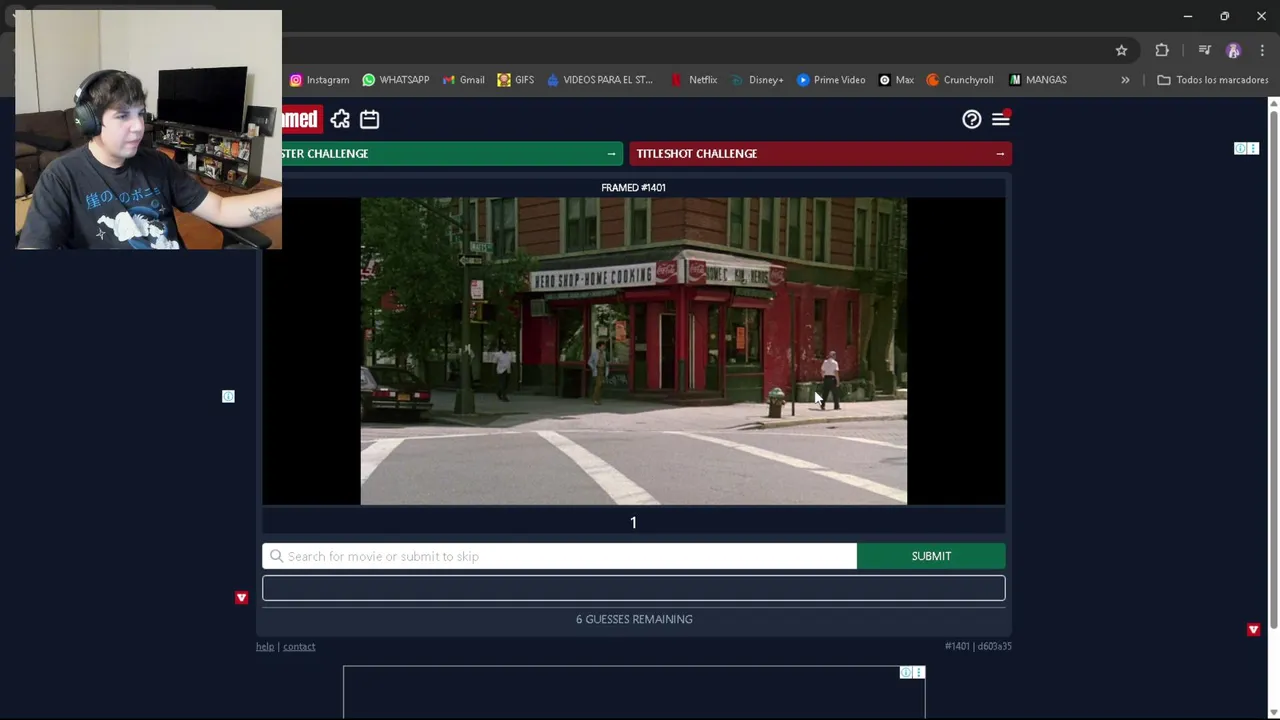Minimize the browser window
Viewport: 1280px width, 720px height.
(x=1187, y=16)
